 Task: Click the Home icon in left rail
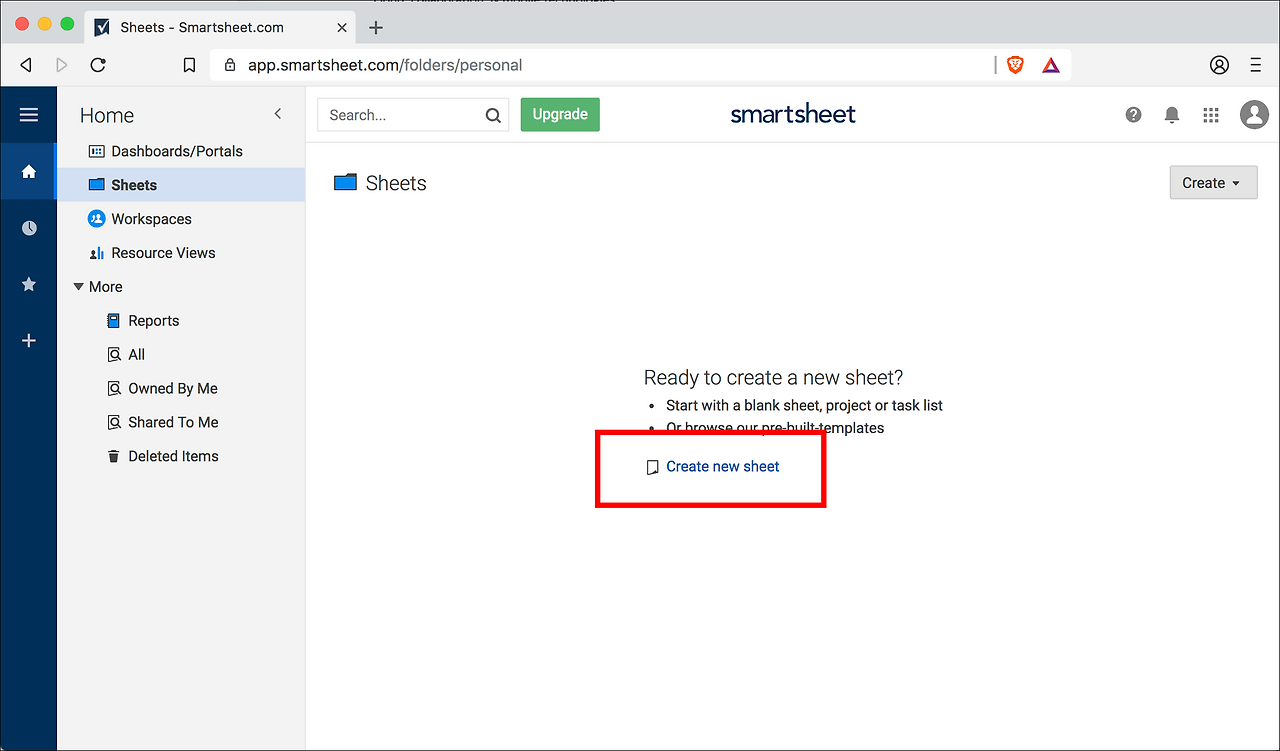pos(29,171)
